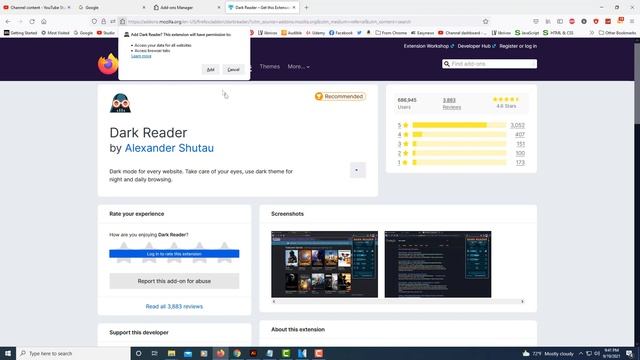Open the Facebook bookmark

(341, 33)
